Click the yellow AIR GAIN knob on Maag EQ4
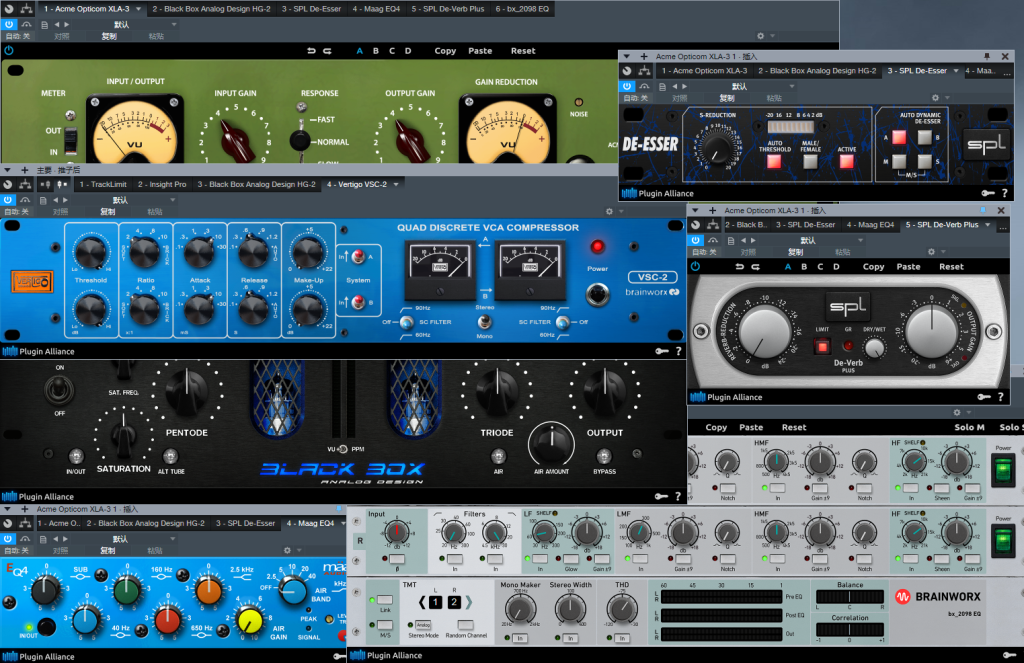This screenshot has width=1024, height=663. [249, 621]
